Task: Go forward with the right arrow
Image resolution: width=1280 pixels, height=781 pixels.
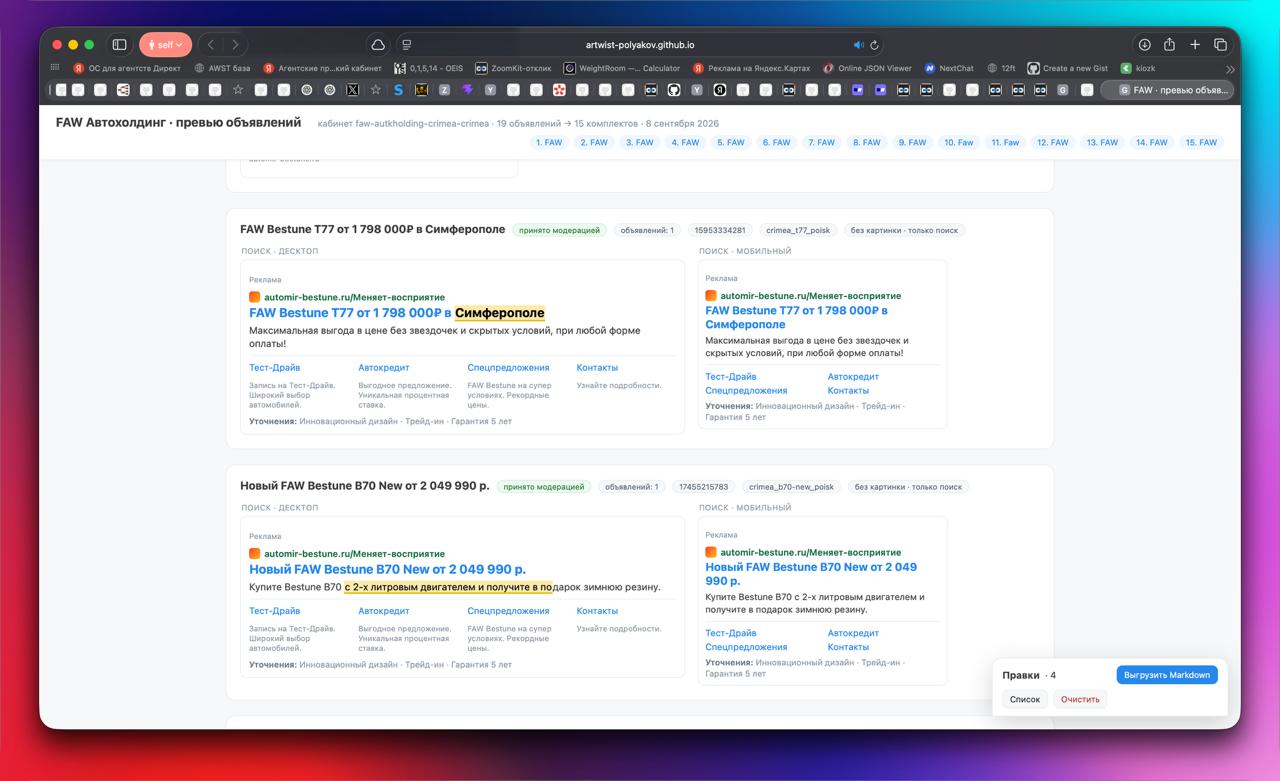Action: click(x=235, y=45)
